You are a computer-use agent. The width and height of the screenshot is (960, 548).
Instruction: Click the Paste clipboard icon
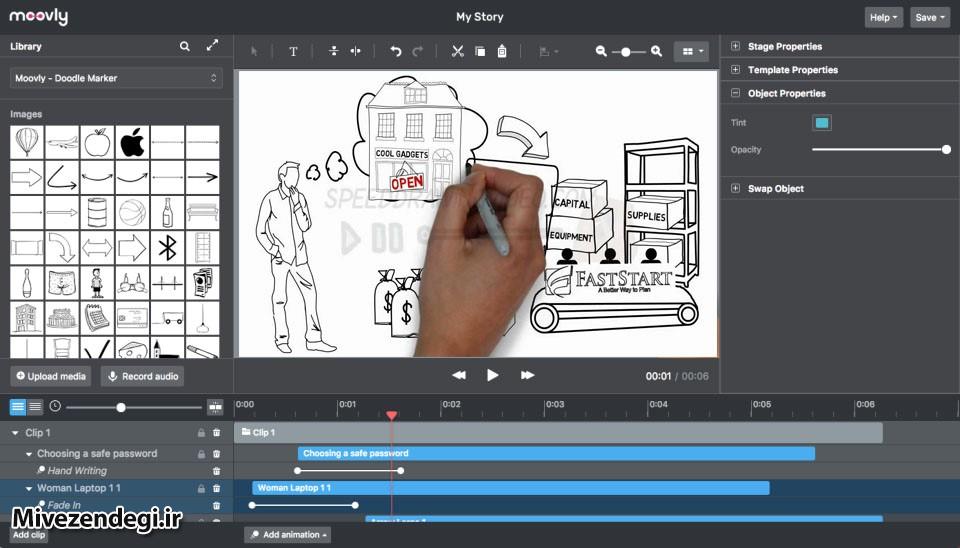click(502, 51)
